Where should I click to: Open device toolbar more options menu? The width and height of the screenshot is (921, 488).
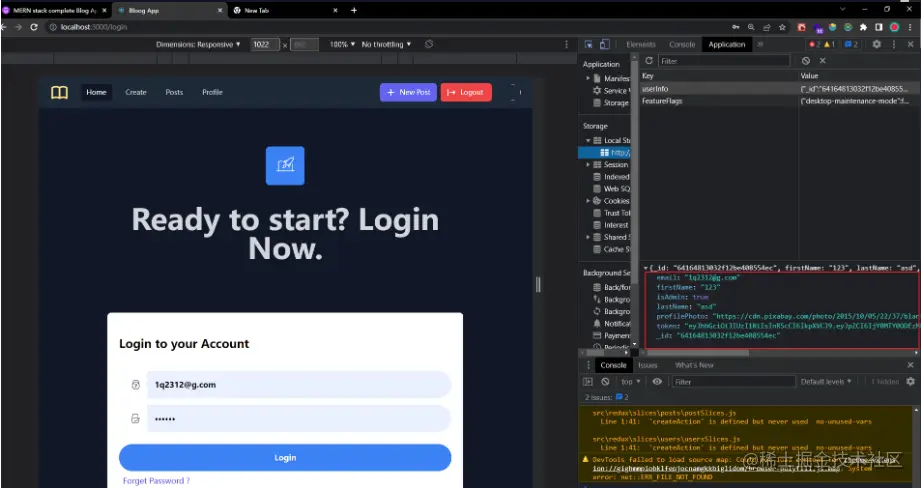coord(566,45)
